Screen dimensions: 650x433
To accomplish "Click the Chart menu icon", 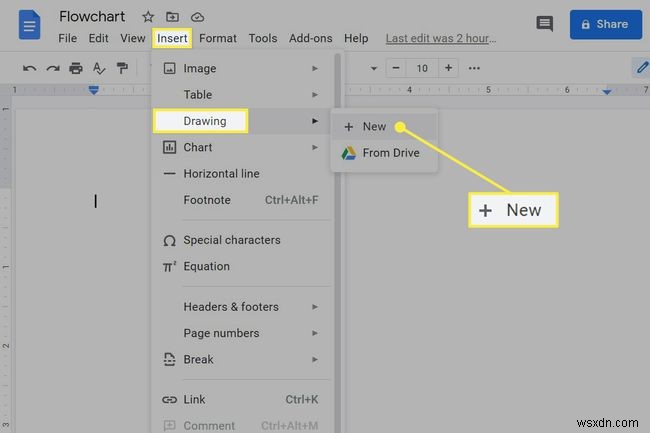I will point(170,147).
